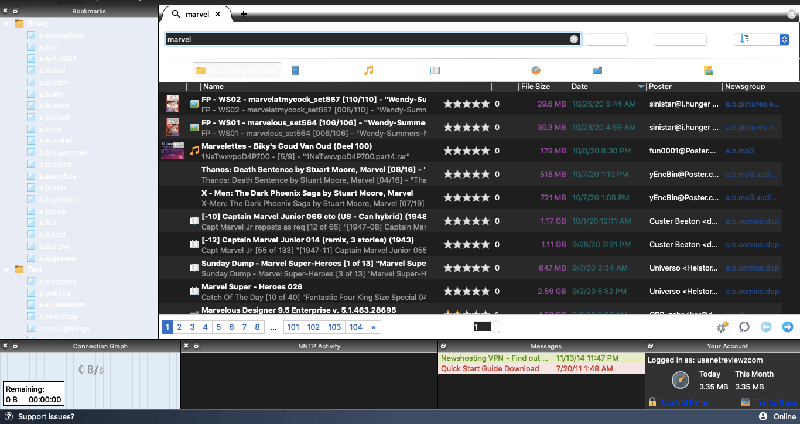Sort results by File Size column

pos(535,87)
